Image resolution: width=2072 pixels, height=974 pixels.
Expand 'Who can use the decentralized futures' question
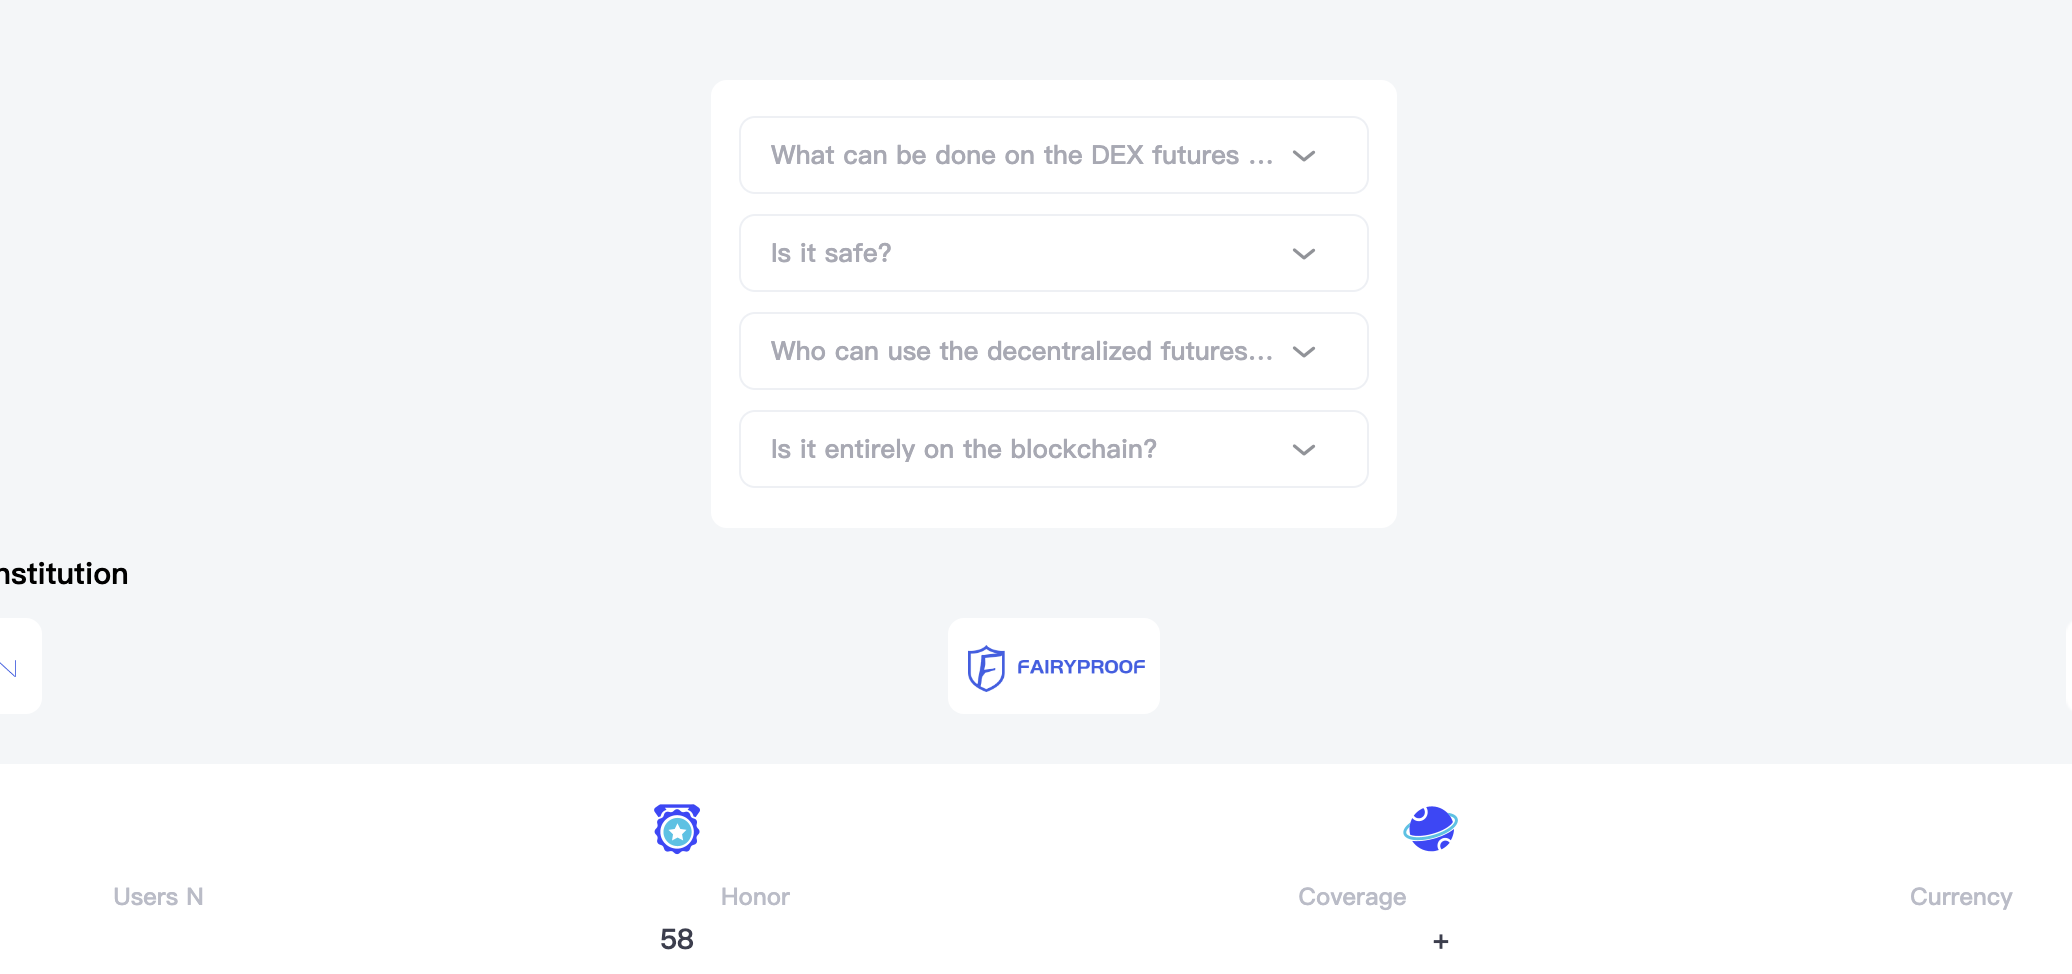[x=1053, y=351]
